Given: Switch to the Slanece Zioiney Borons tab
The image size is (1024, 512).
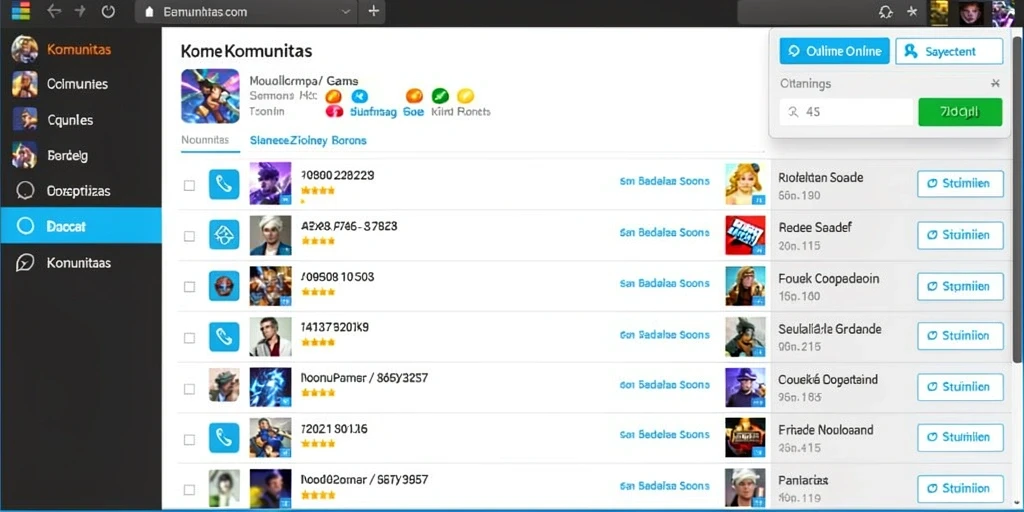Looking at the screenshot, I should click(308, 140).
